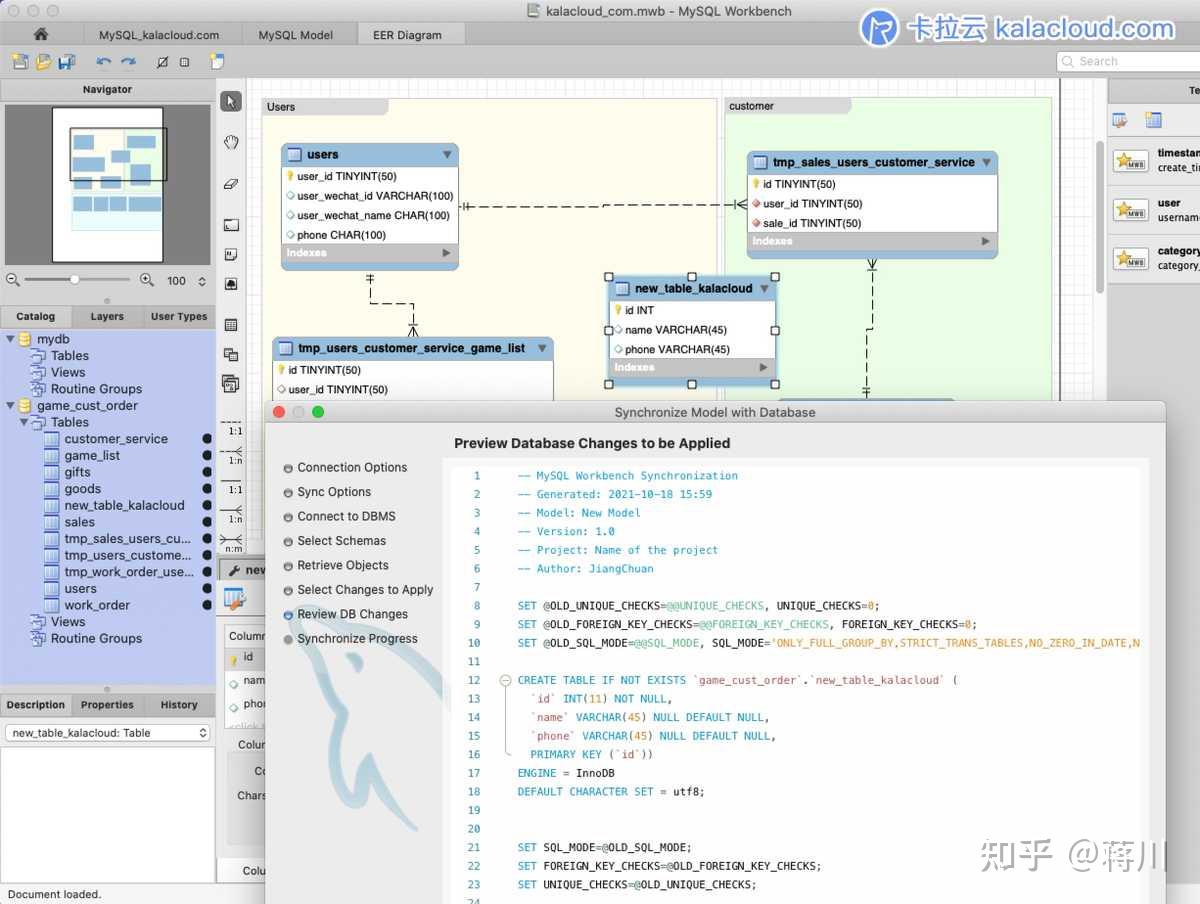Image resolution: width=1200 pixels, height=904 pixels.
Task: Switch to the MySQL Model tab
Action: [296, 35]
